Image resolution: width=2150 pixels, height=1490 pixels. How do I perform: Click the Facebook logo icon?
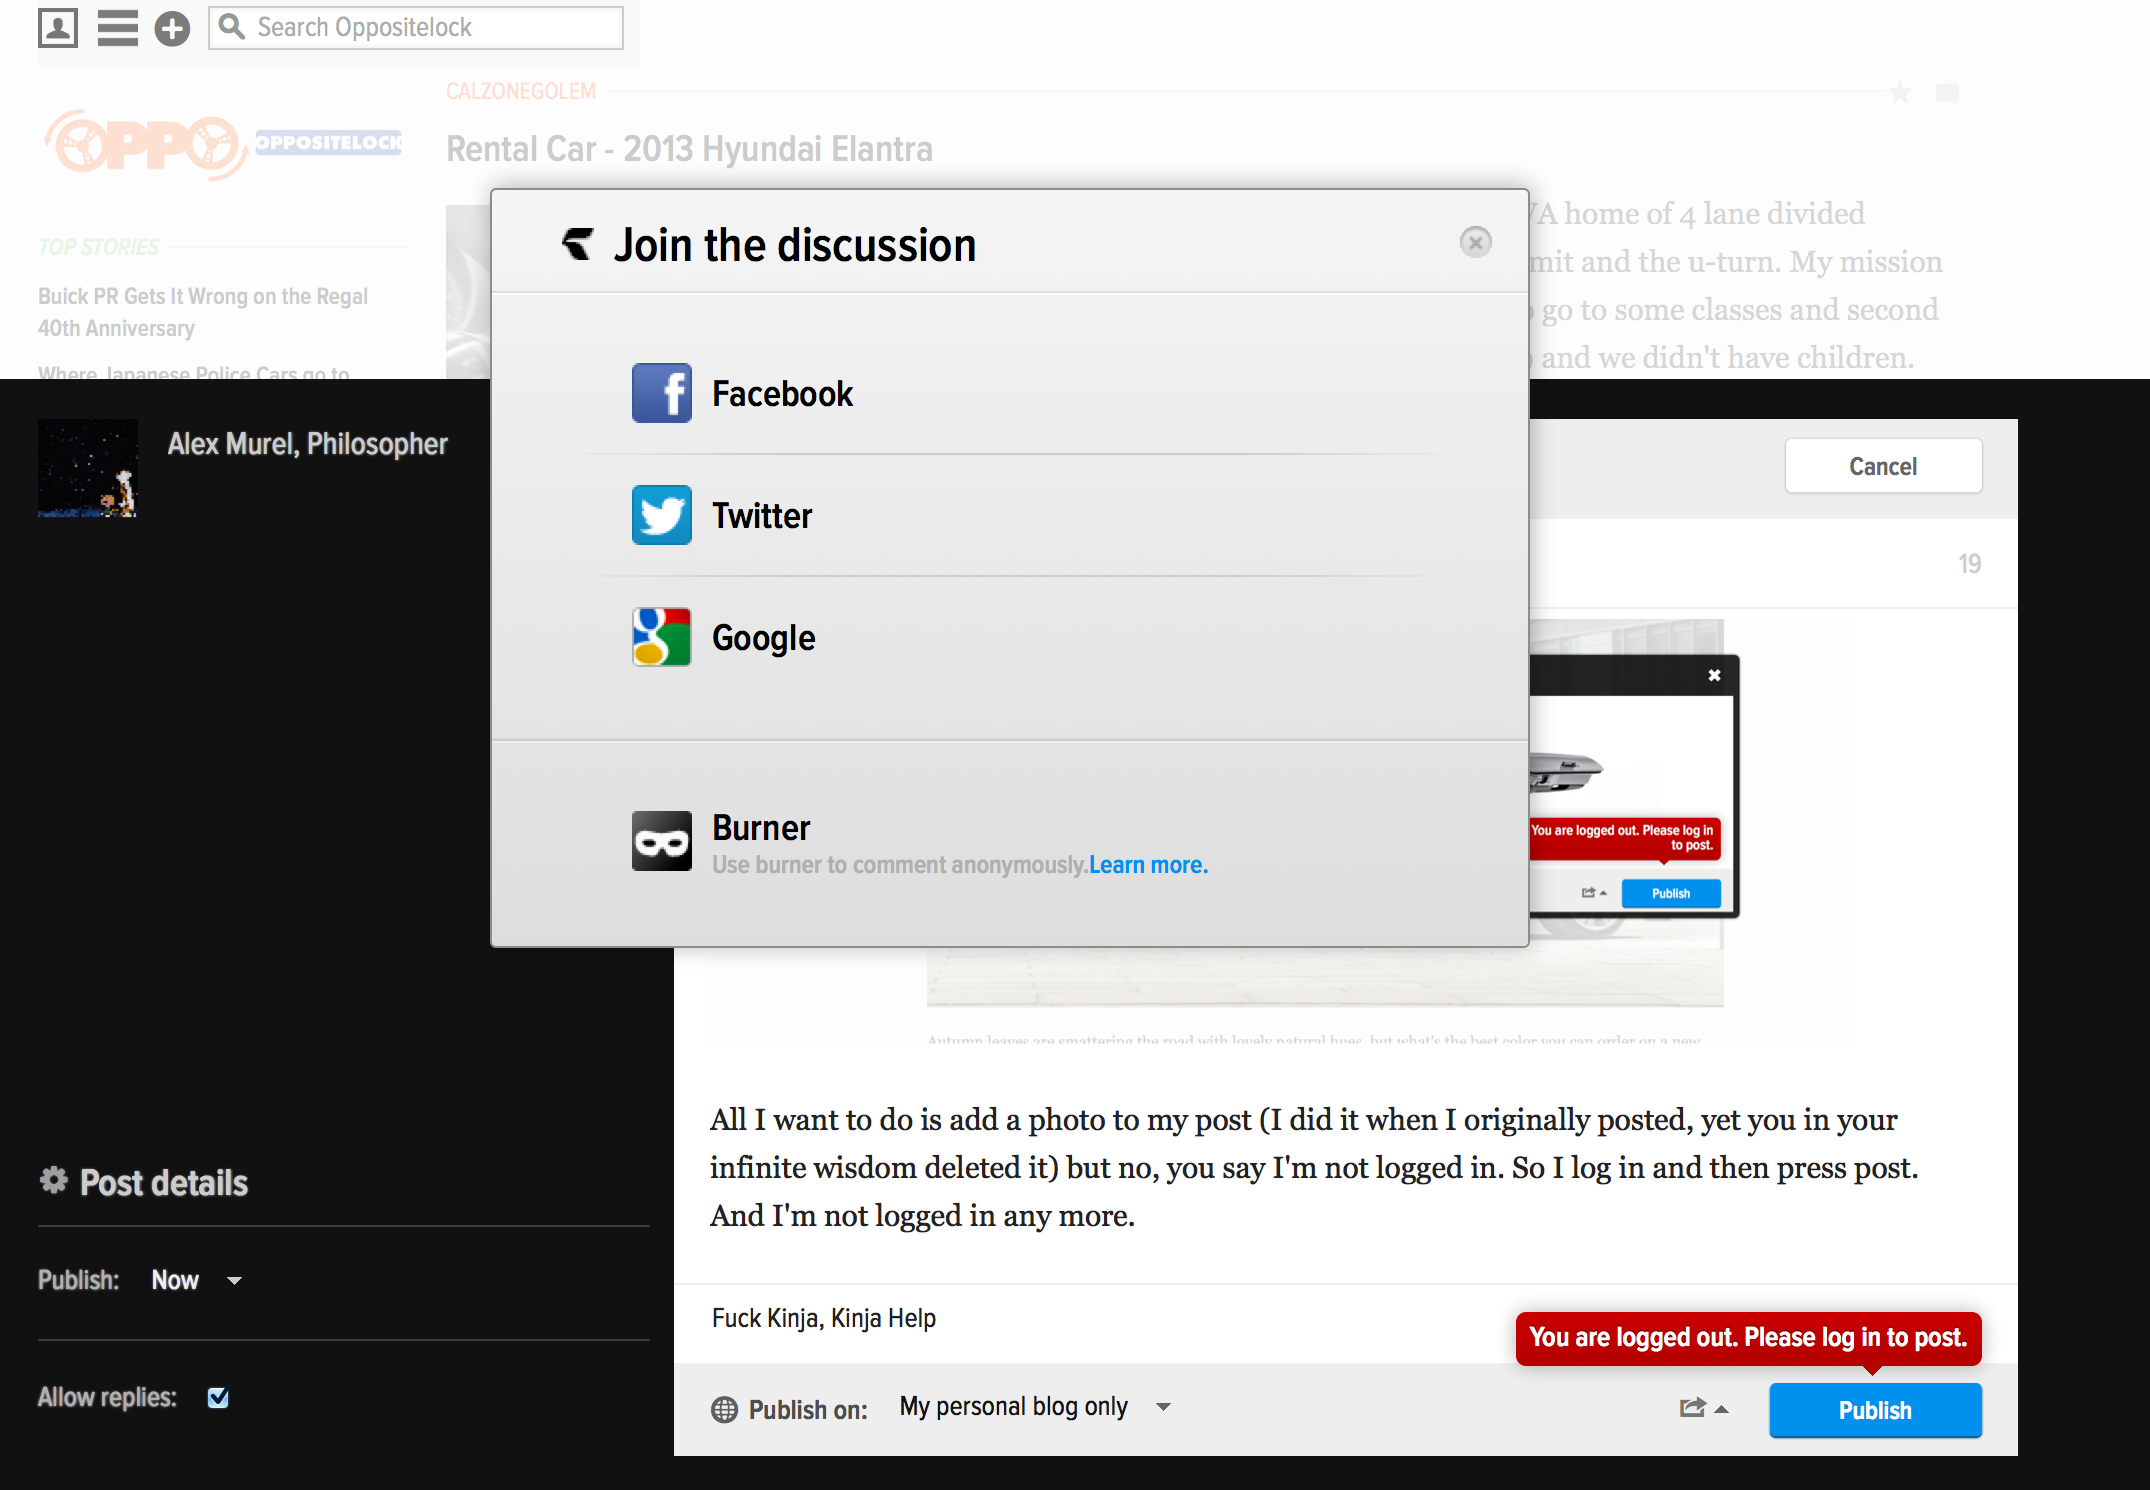tap(661, 393)
